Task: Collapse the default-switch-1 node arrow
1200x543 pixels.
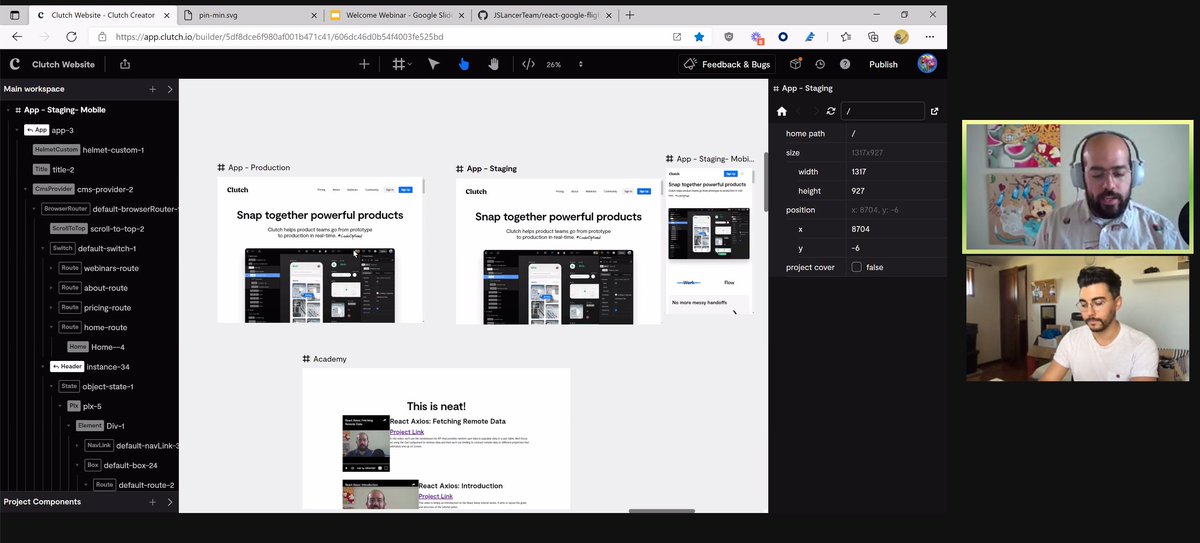Action: tap(44, 248)
